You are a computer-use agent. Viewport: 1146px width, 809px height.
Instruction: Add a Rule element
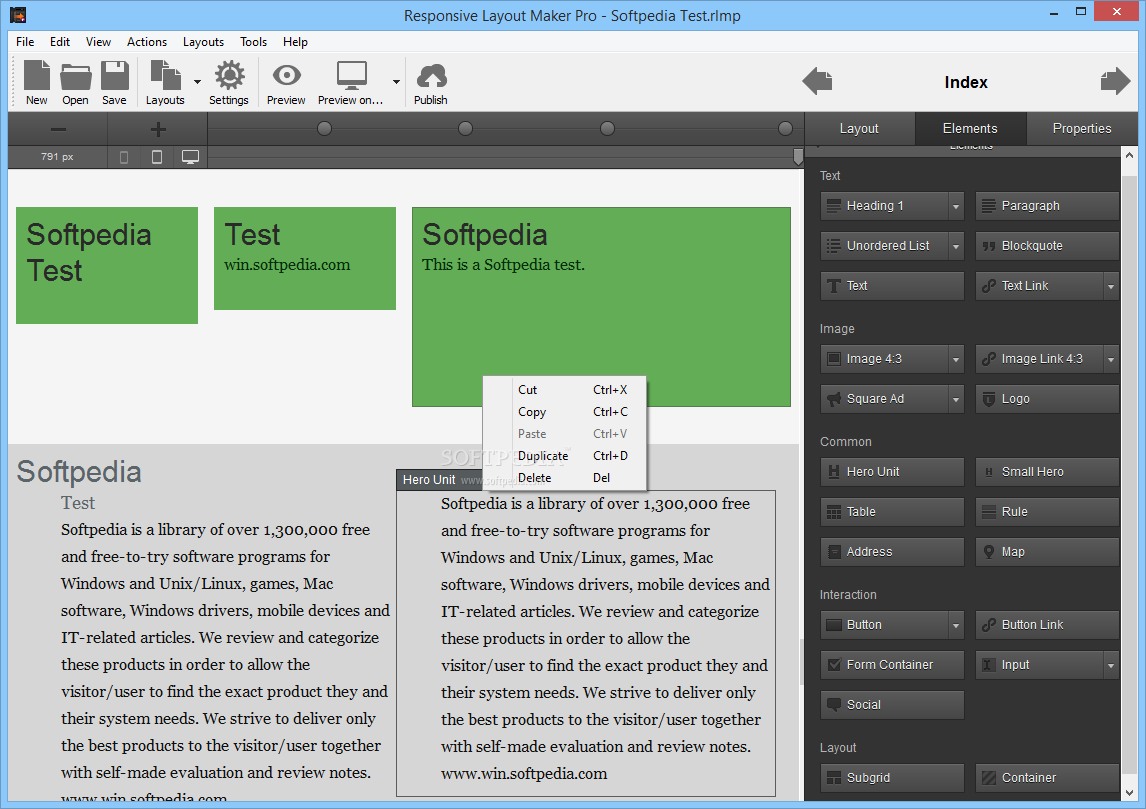point(1047,512)
